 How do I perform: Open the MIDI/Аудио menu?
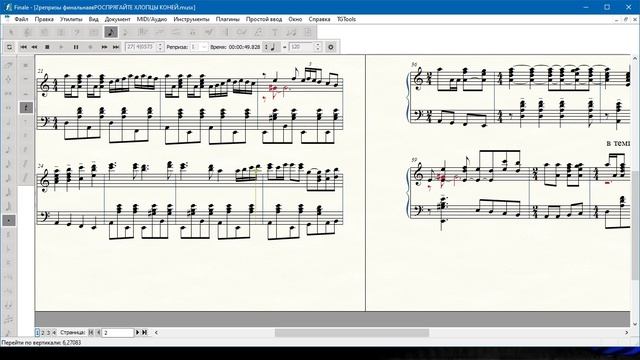click(152, 19)
